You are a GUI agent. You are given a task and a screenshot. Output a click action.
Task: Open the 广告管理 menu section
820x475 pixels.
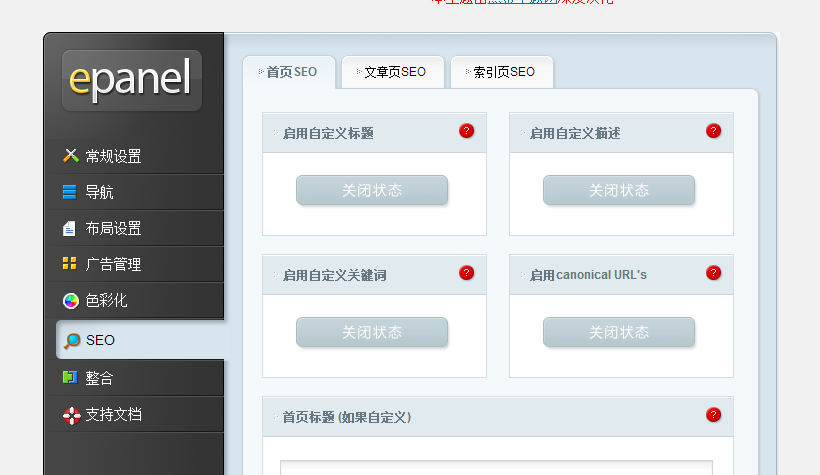pos(136,264)
